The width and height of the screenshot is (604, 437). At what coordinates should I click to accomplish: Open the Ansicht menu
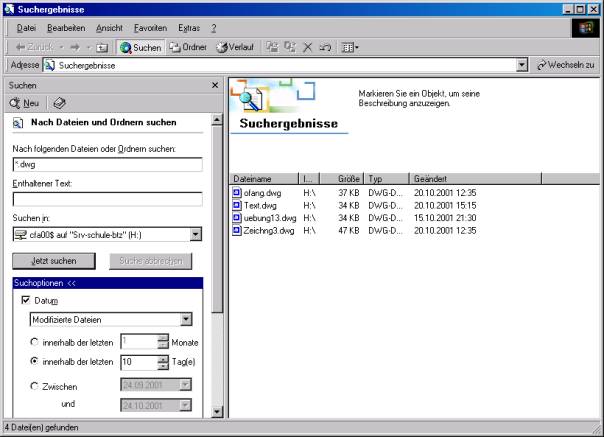(109, 28)
